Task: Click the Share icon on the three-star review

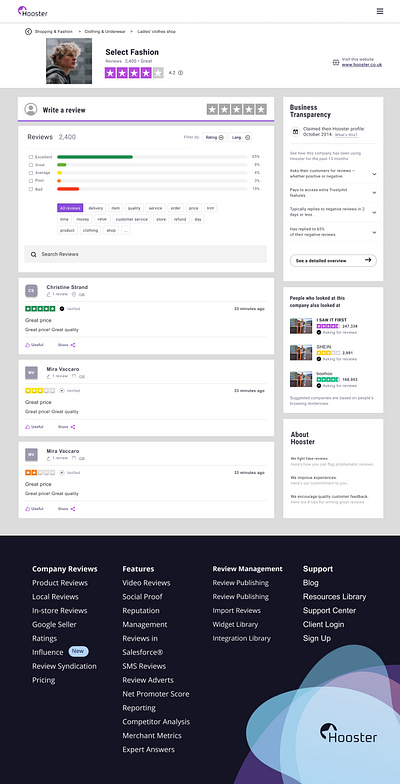Action: tap(73, 426)
